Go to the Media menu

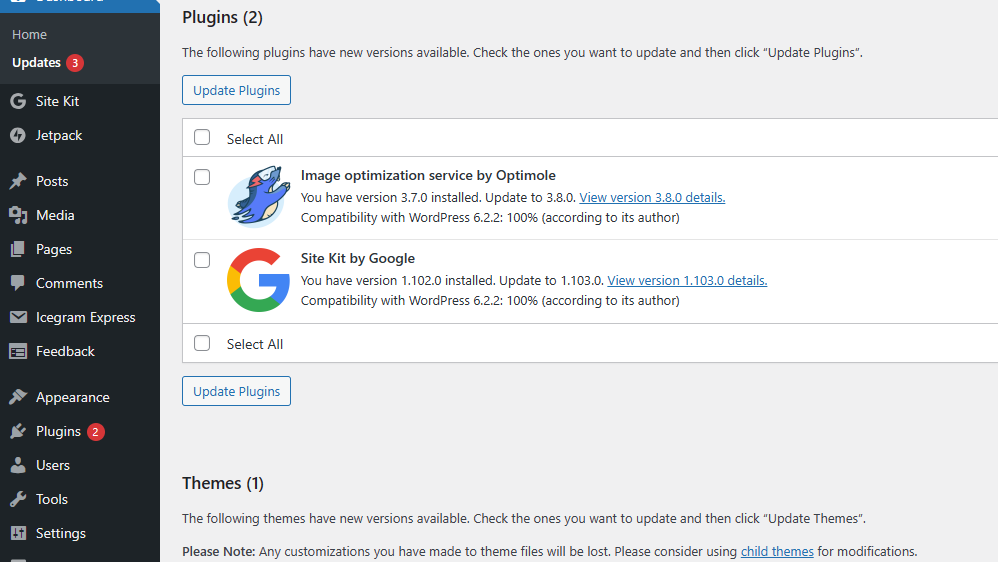click(55, 215)
